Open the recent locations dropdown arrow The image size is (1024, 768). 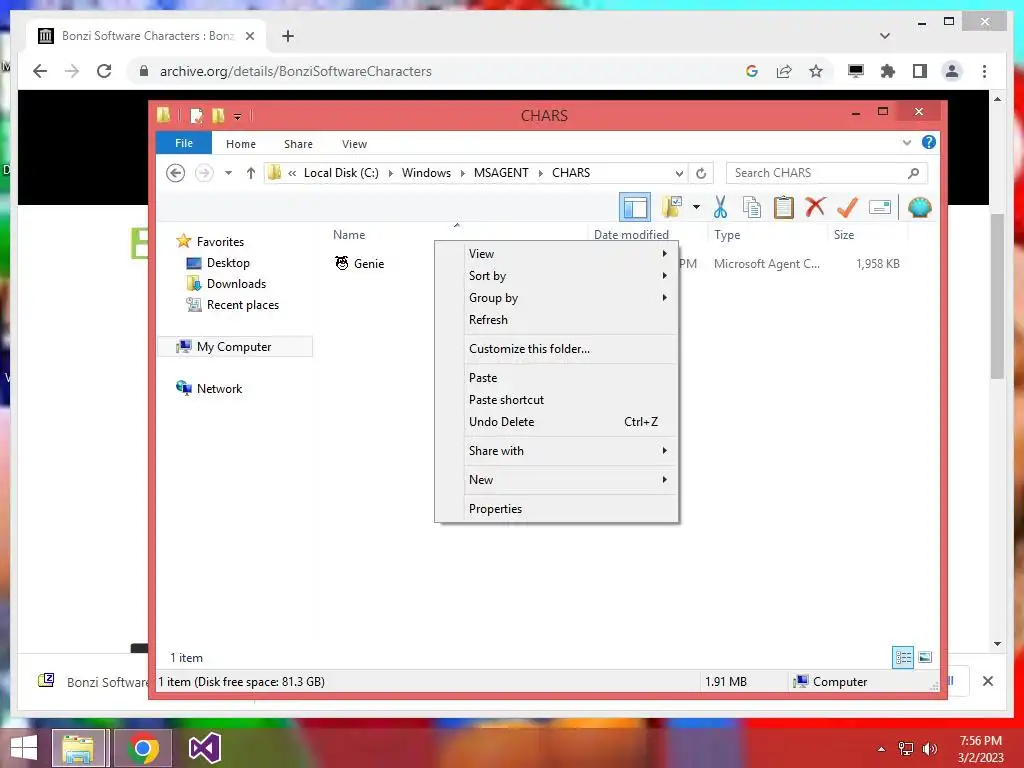[x=229, y=173]
